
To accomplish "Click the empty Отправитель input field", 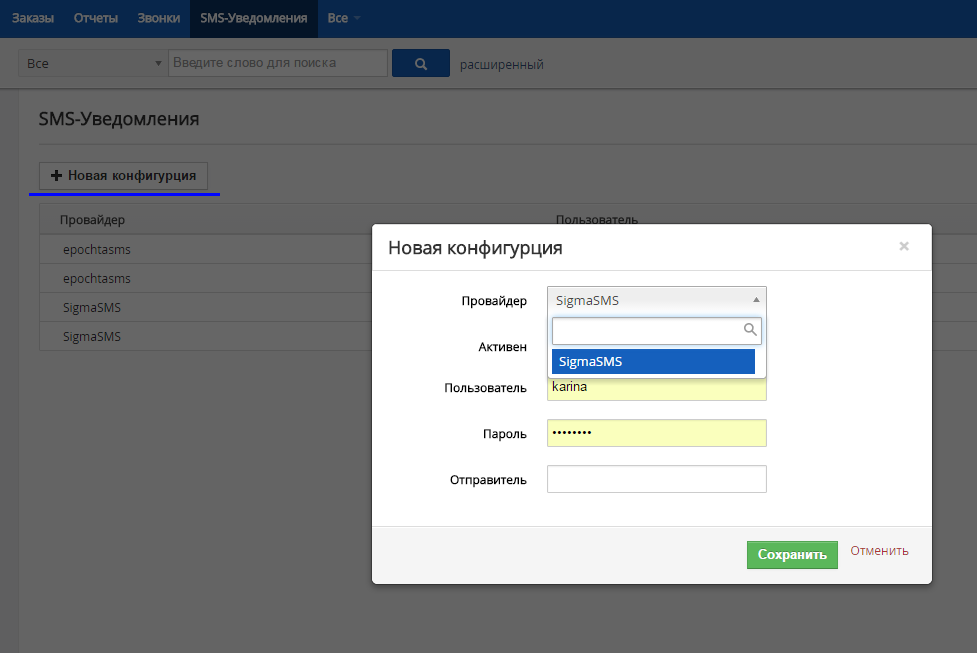I will point(657,480).
